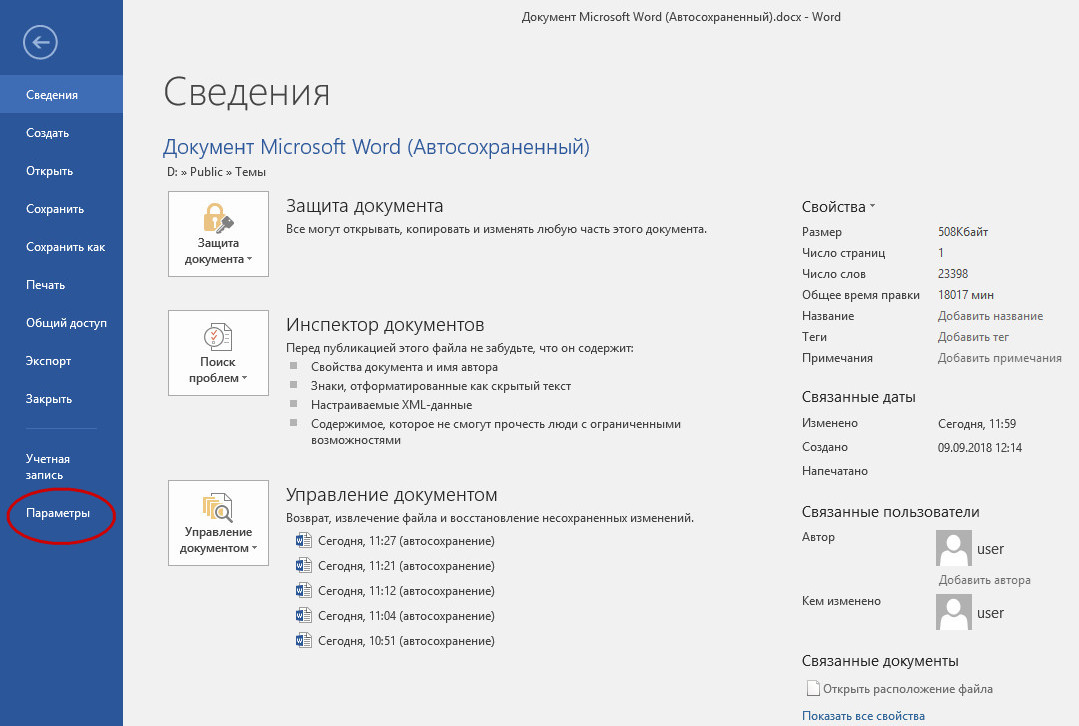This screenshot has height=726, width=1079.
Task: Click Word file icon beside 11:21 autosave
Action: click(303, 566)
